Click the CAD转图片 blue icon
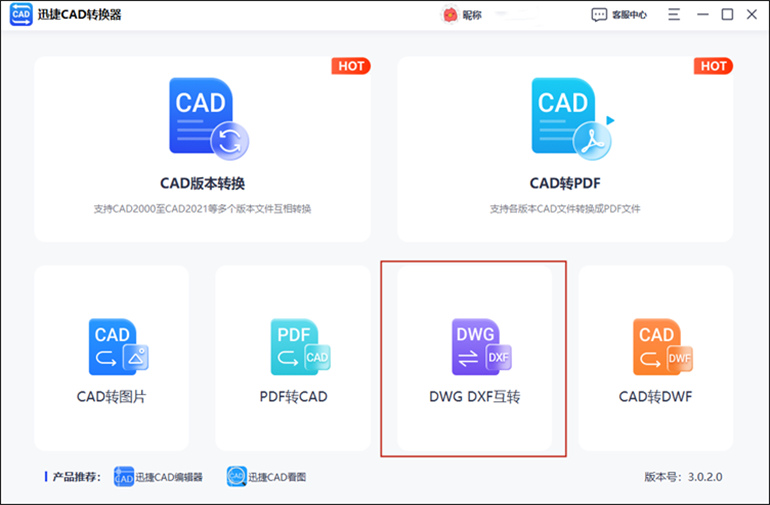This screenshot has width=770, height=505. (118, 346)
